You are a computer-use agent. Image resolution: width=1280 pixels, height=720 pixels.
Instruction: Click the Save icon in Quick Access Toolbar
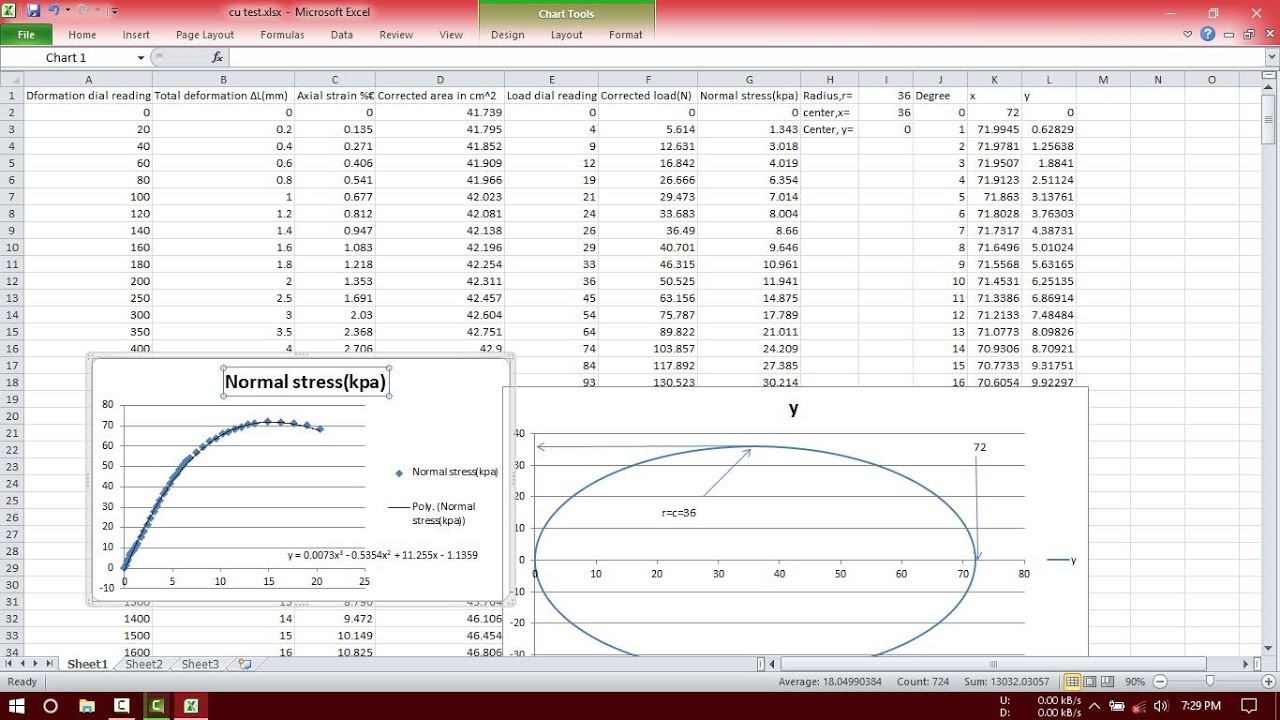point(34,11)
